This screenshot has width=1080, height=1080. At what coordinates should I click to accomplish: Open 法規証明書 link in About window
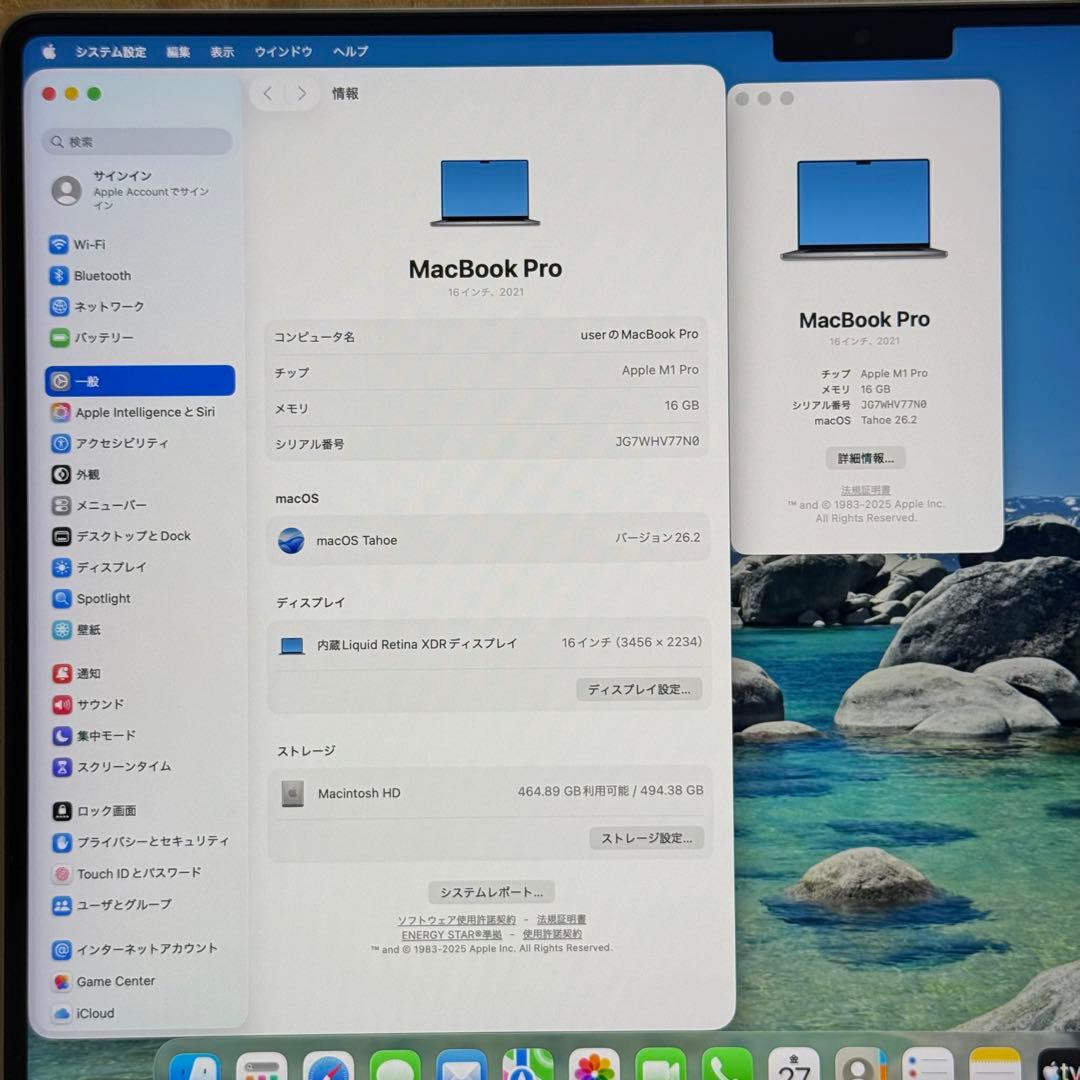[866, 490]
